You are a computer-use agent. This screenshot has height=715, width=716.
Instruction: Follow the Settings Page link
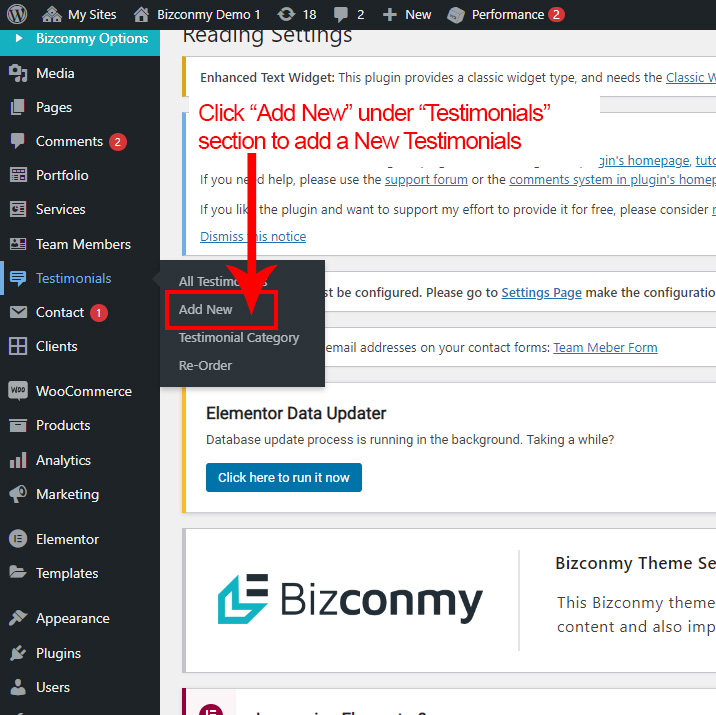tap(541, 293)
